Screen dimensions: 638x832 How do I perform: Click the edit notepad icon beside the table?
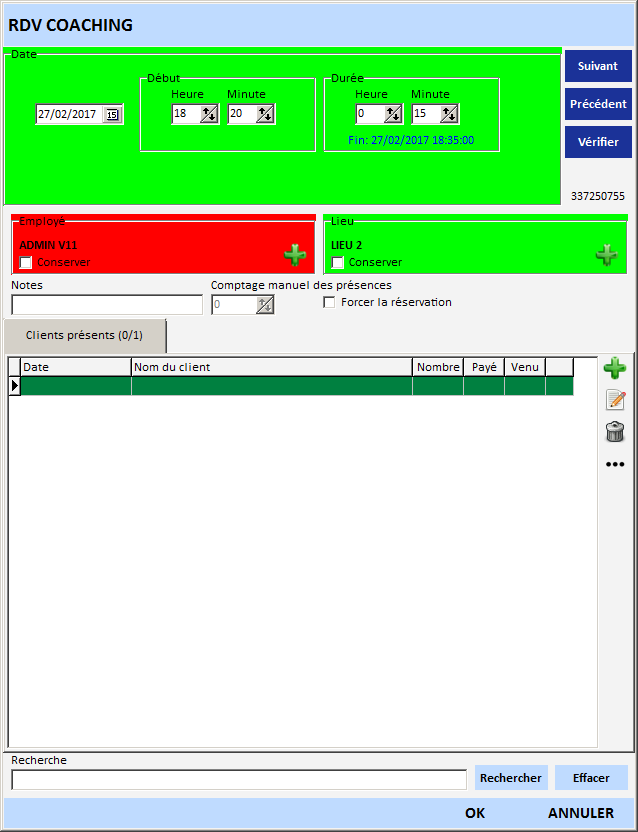(x=615, y=400)
